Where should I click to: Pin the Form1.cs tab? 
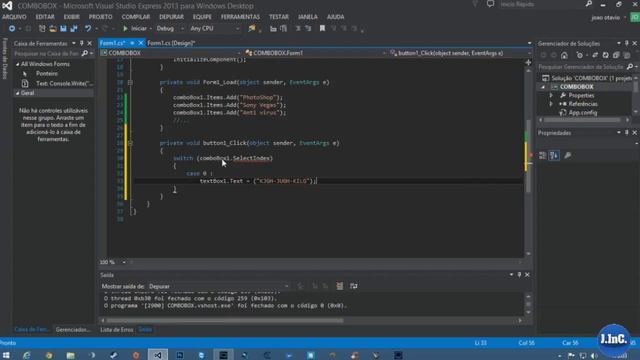(x=132, y=43)
